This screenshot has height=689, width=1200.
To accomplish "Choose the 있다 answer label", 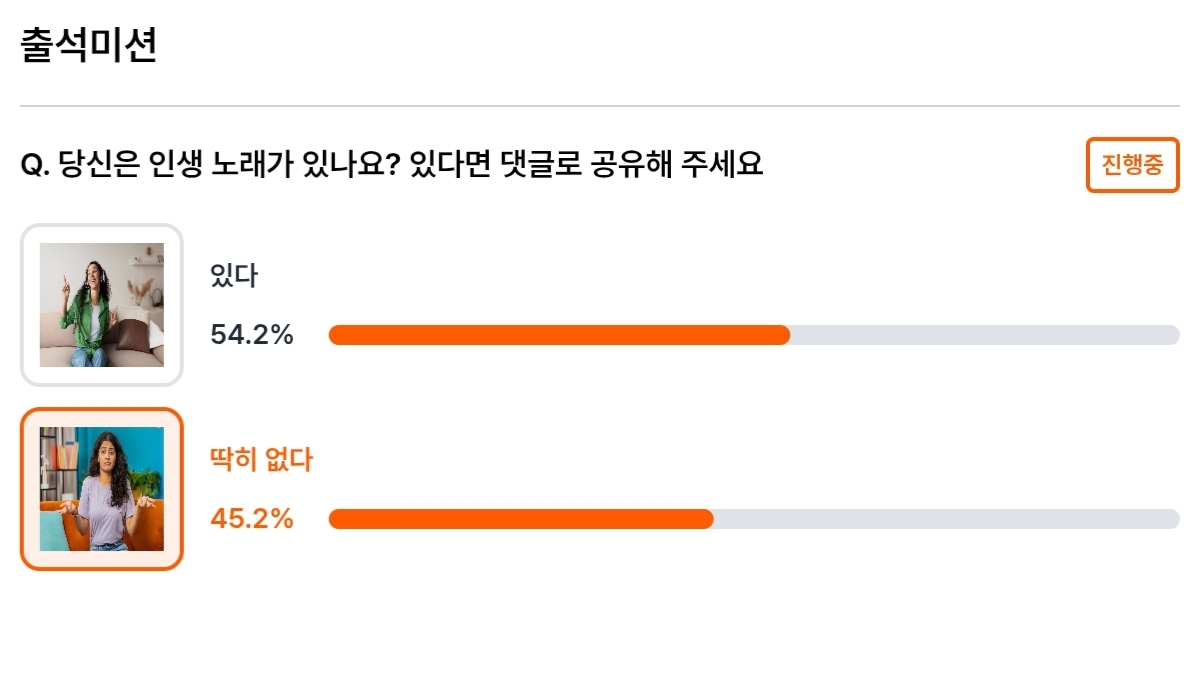I will coord(234,276).
